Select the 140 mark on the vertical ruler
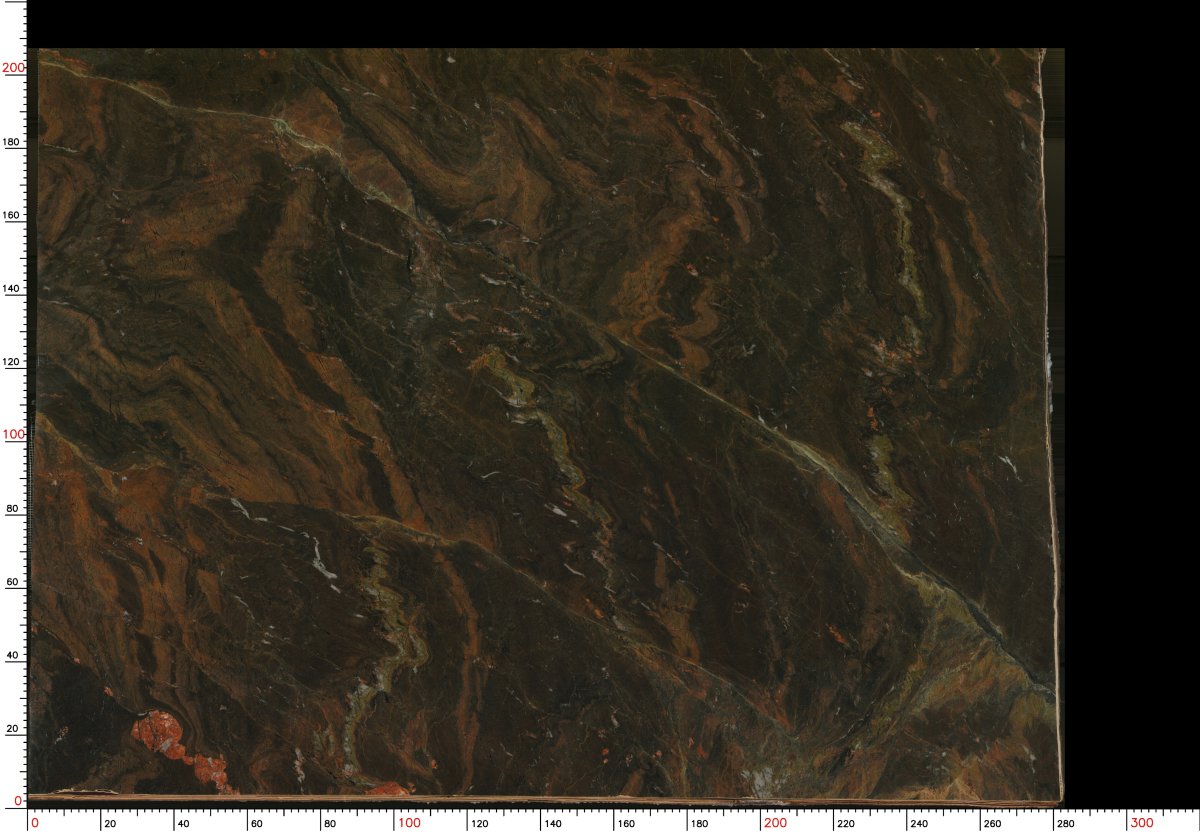Image resolution: width=1200 pixels, height=836 pixels. click(x=13, y=288)
